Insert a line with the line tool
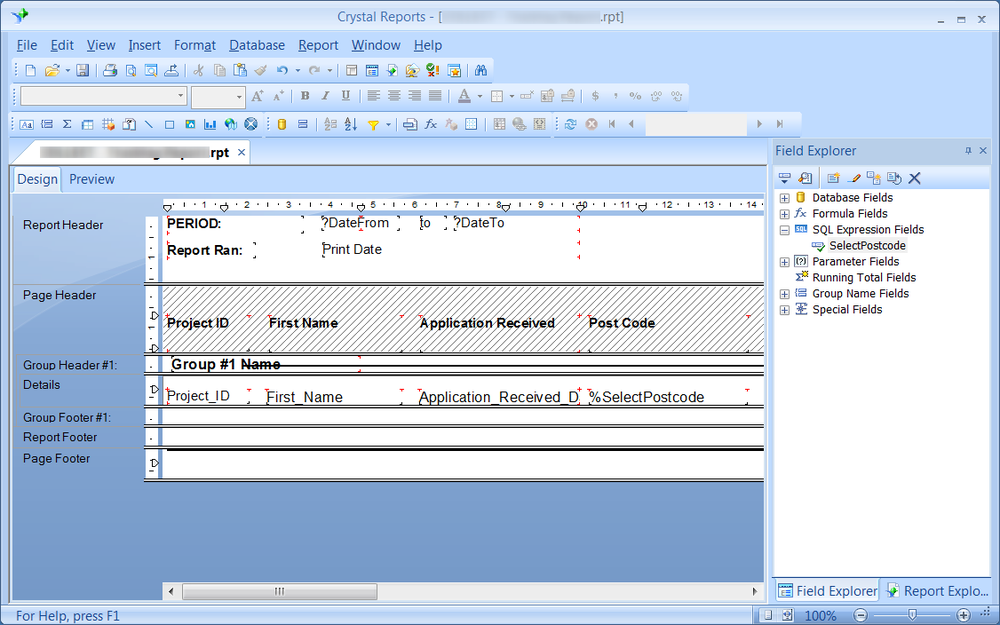The height and width of the screenshot is (625, 1000). pyautogui.click(x=149, y=124)
